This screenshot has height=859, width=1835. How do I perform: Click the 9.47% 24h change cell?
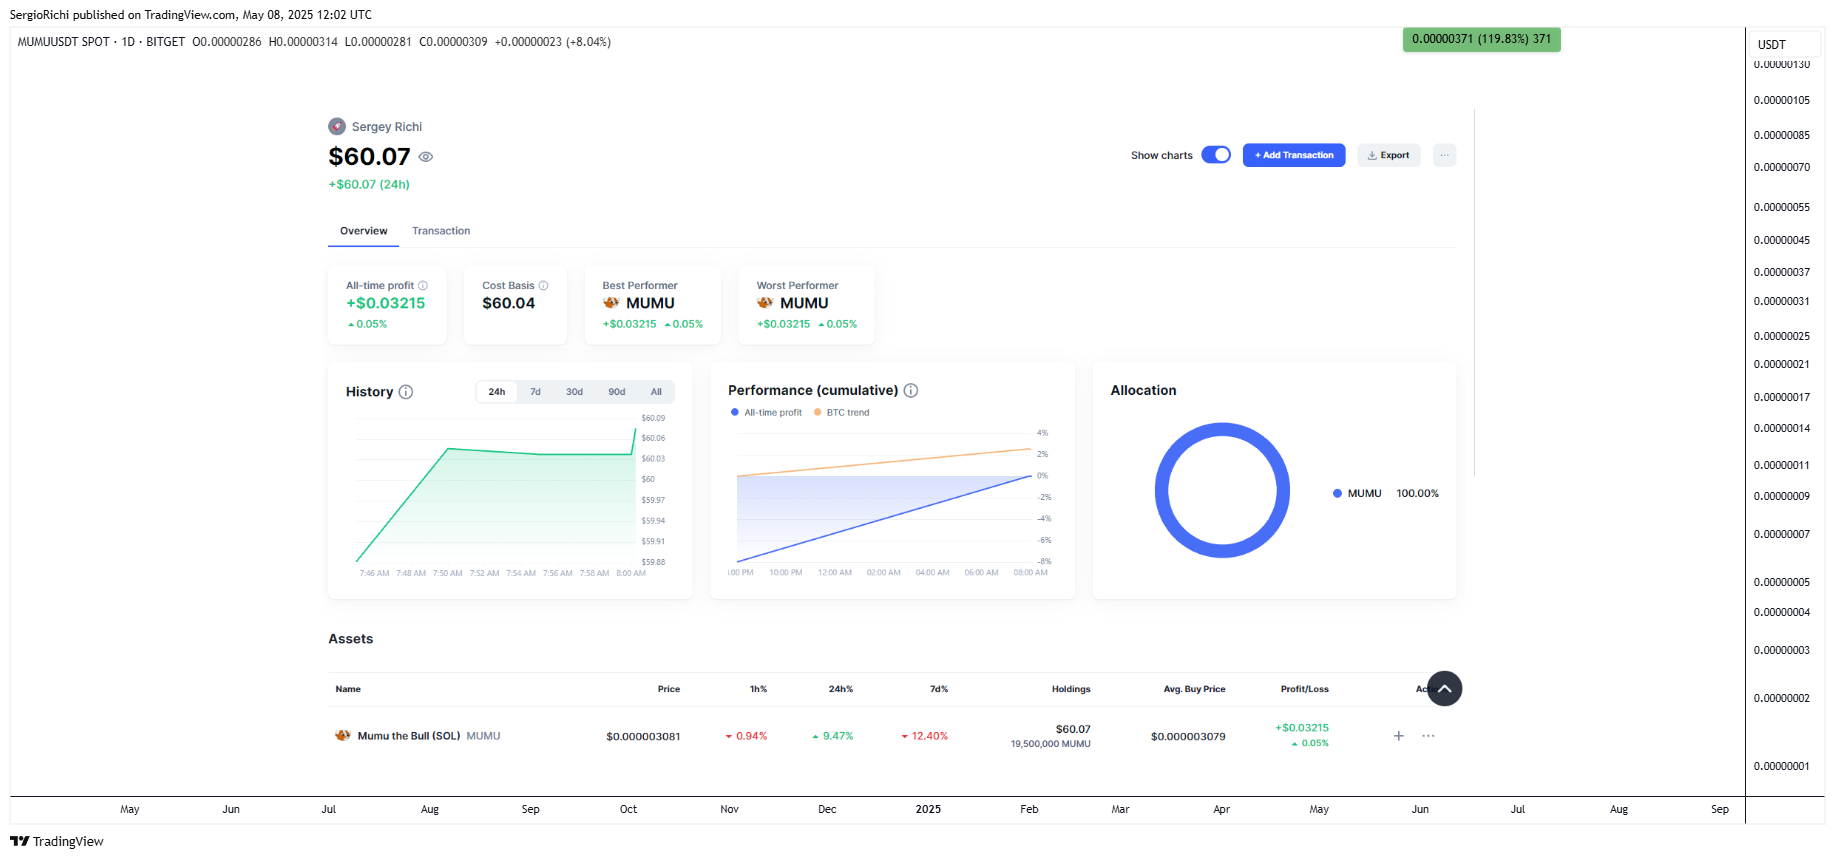pos(832,736)
